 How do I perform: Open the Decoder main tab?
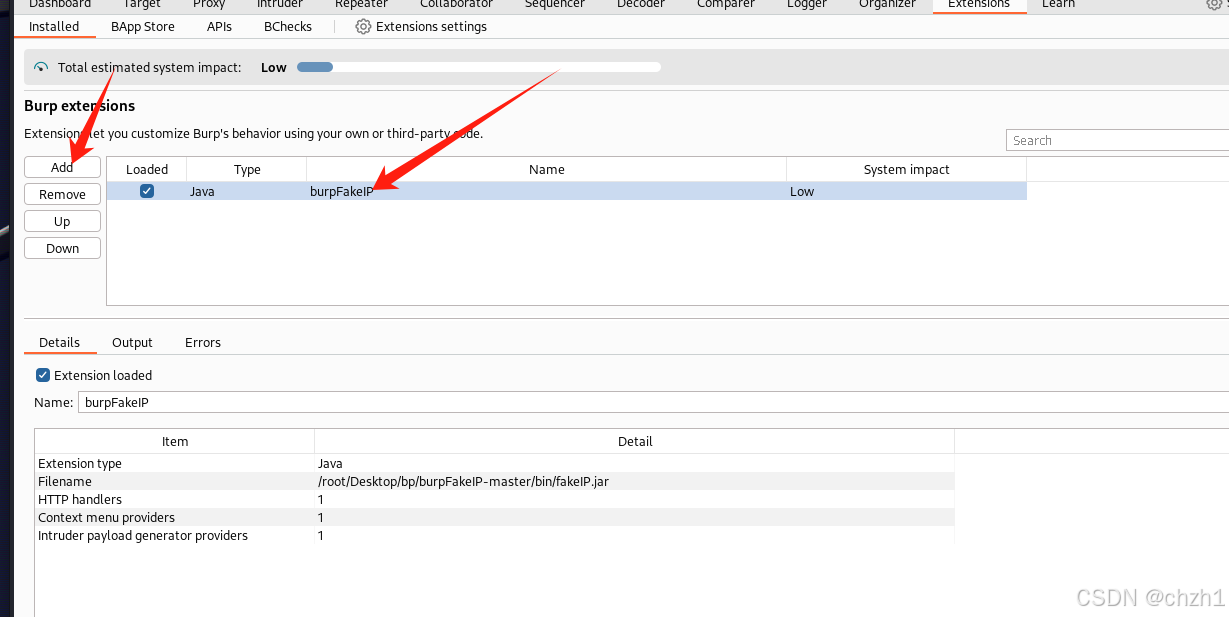(x=641, y=5)
